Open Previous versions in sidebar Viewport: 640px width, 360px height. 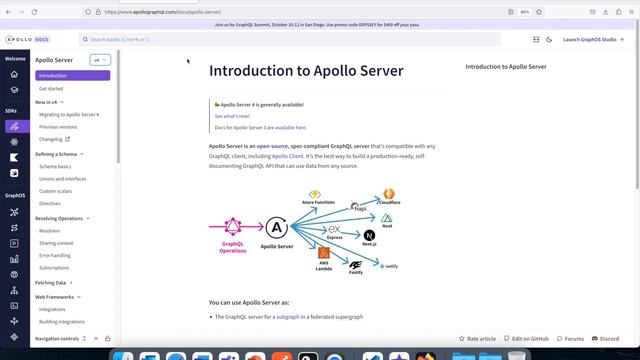(58, 127)
